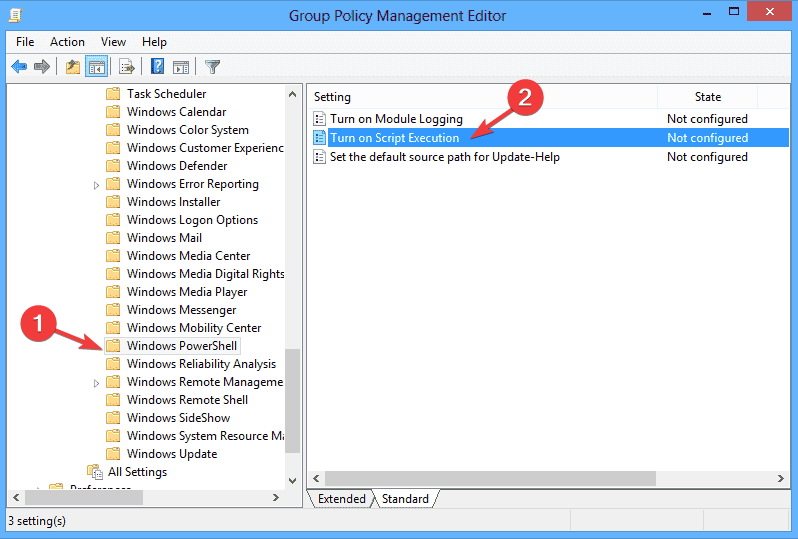Click the Windows Defender folder icon
This screenshot has height=539, width=798.
tap(113, 166)
